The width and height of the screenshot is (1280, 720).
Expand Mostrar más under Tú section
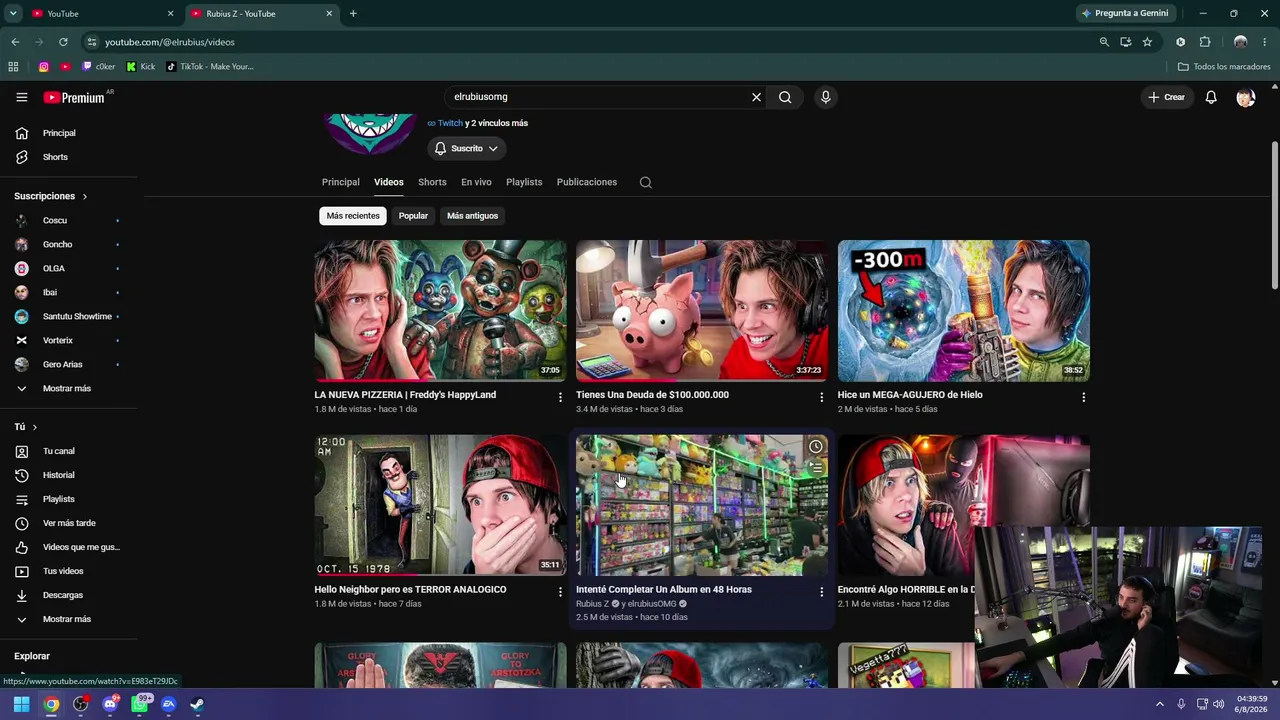(66, 619)
